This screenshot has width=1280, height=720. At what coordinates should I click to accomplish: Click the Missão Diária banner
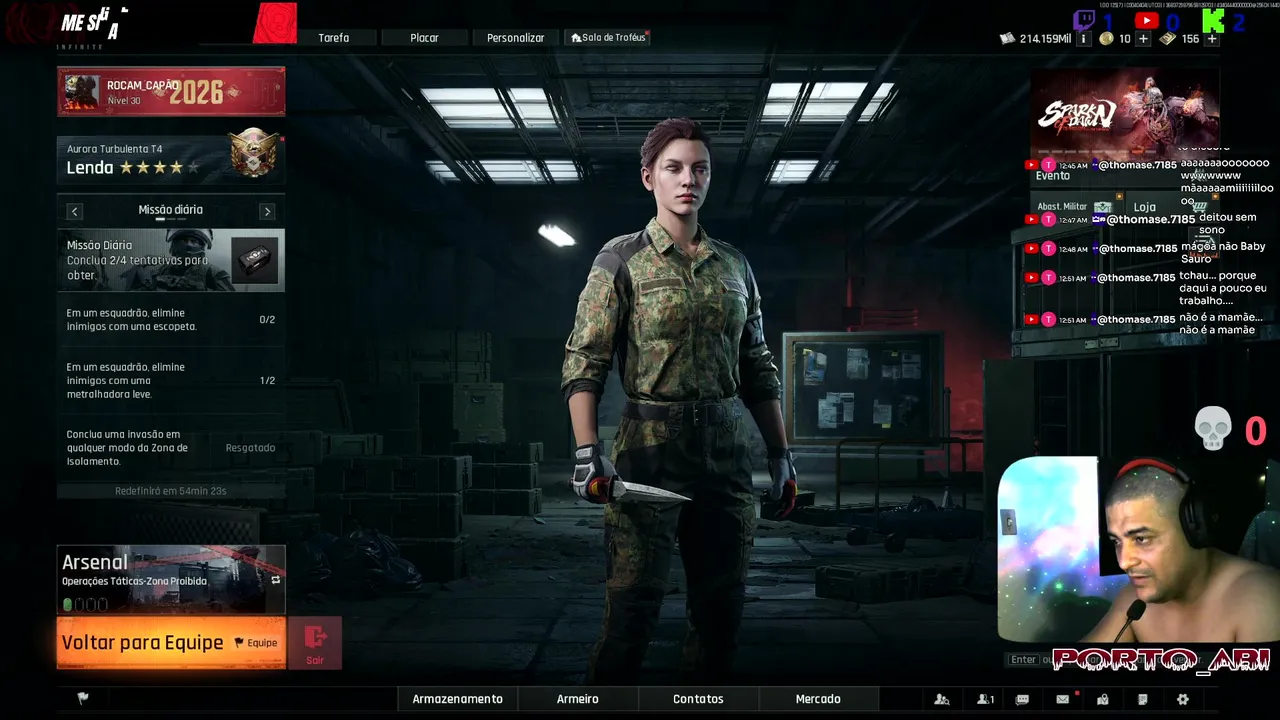coord(171,260)
